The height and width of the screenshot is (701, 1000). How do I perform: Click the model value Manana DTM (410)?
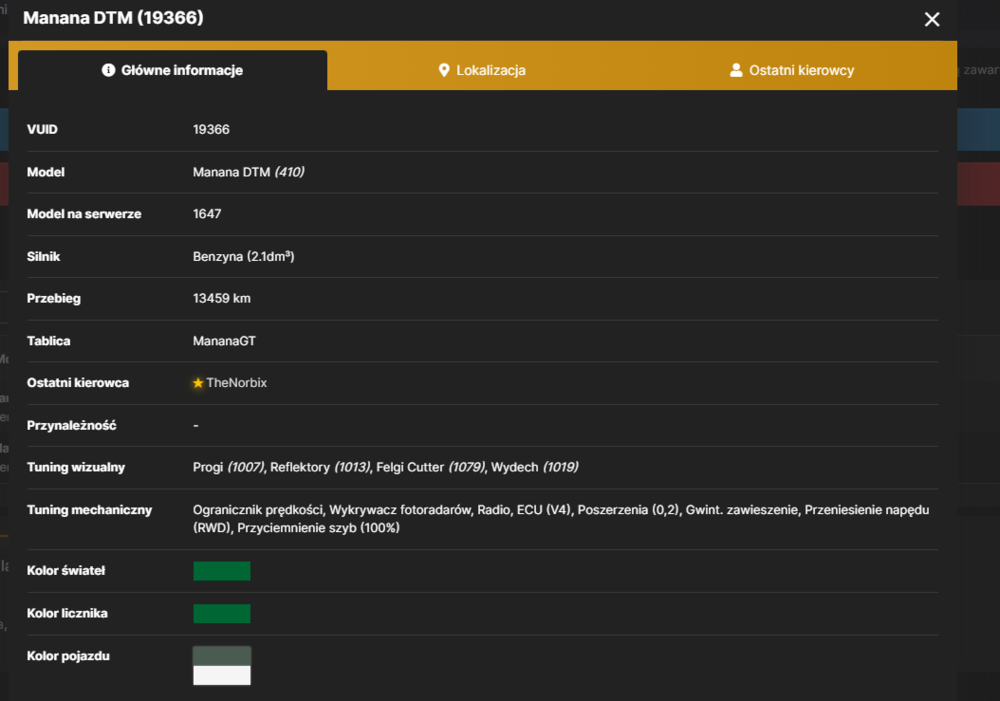(249, 172)
